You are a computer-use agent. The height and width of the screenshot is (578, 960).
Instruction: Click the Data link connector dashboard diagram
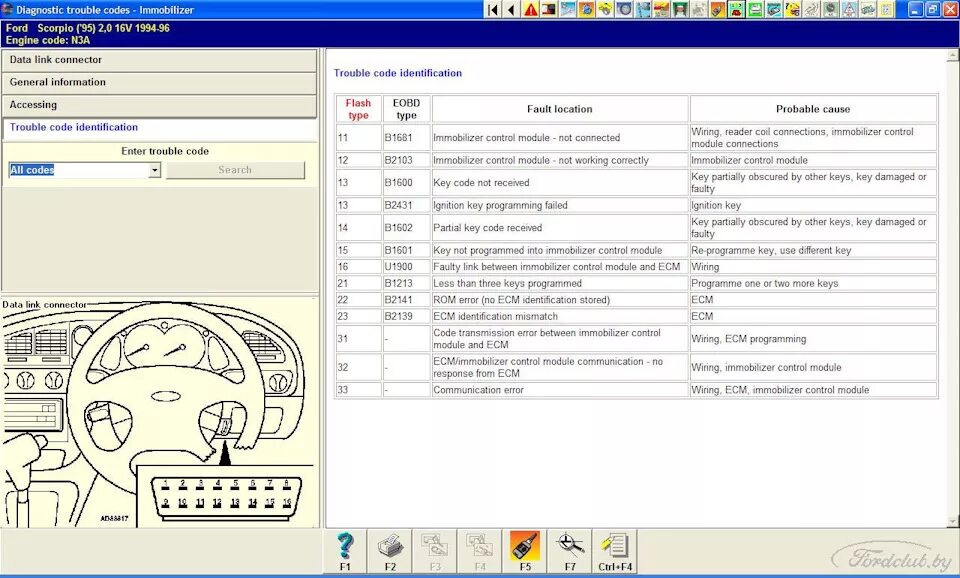159,413
